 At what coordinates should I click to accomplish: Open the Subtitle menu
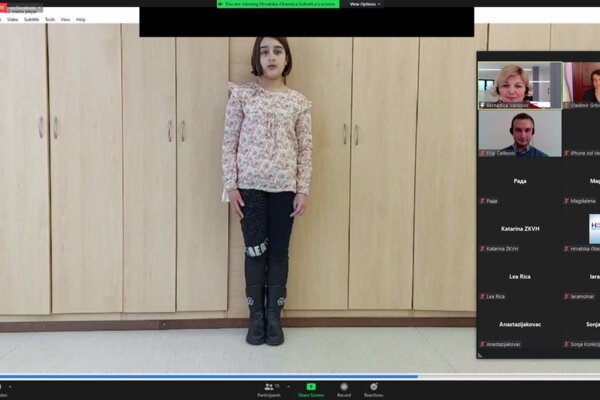click(x=32, y=19)
